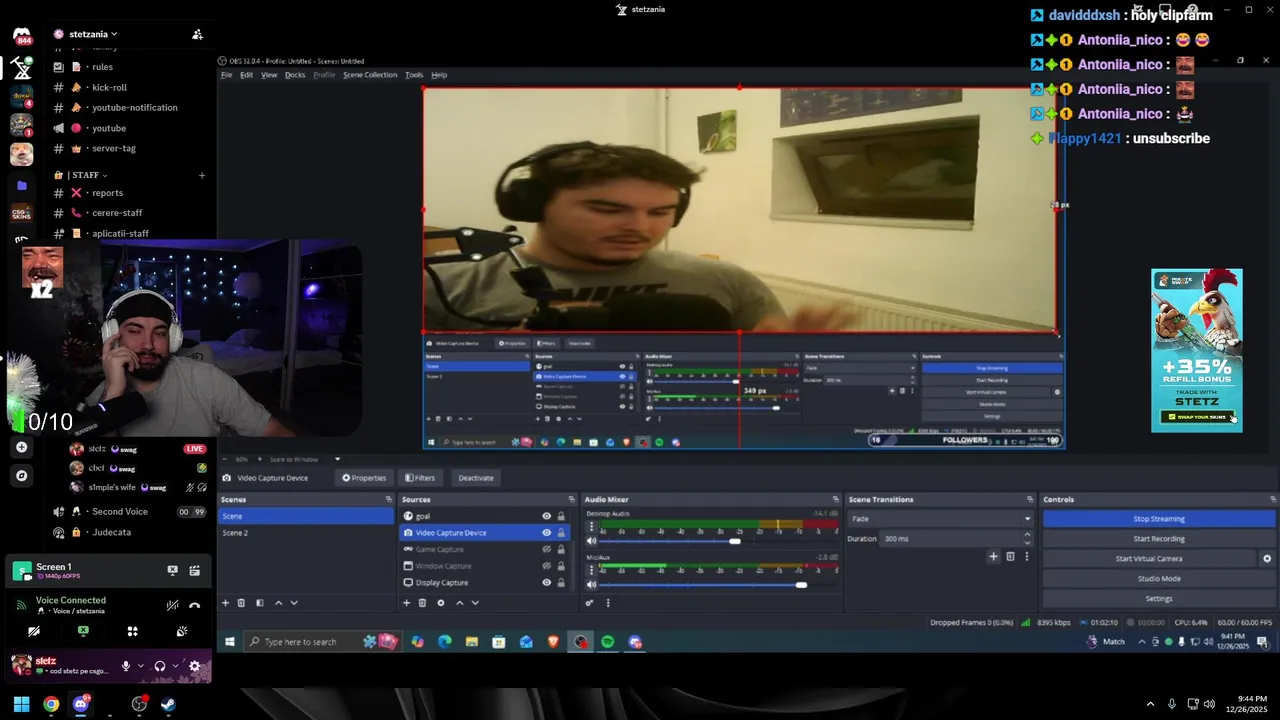Mute microphone in Discord user panel
The height and width of the screenshot is (720, 1280).
tap(126, 666)
